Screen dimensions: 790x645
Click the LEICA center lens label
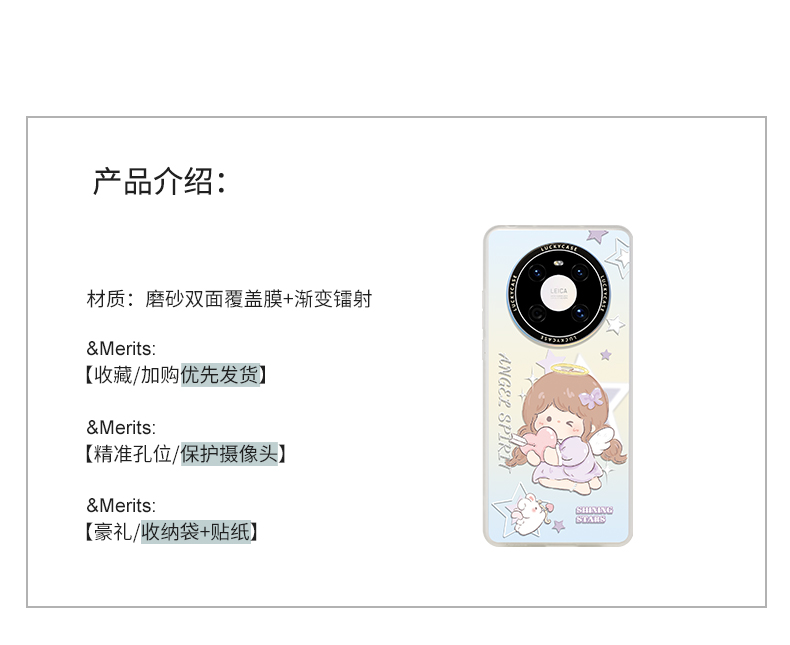point(558,292)
